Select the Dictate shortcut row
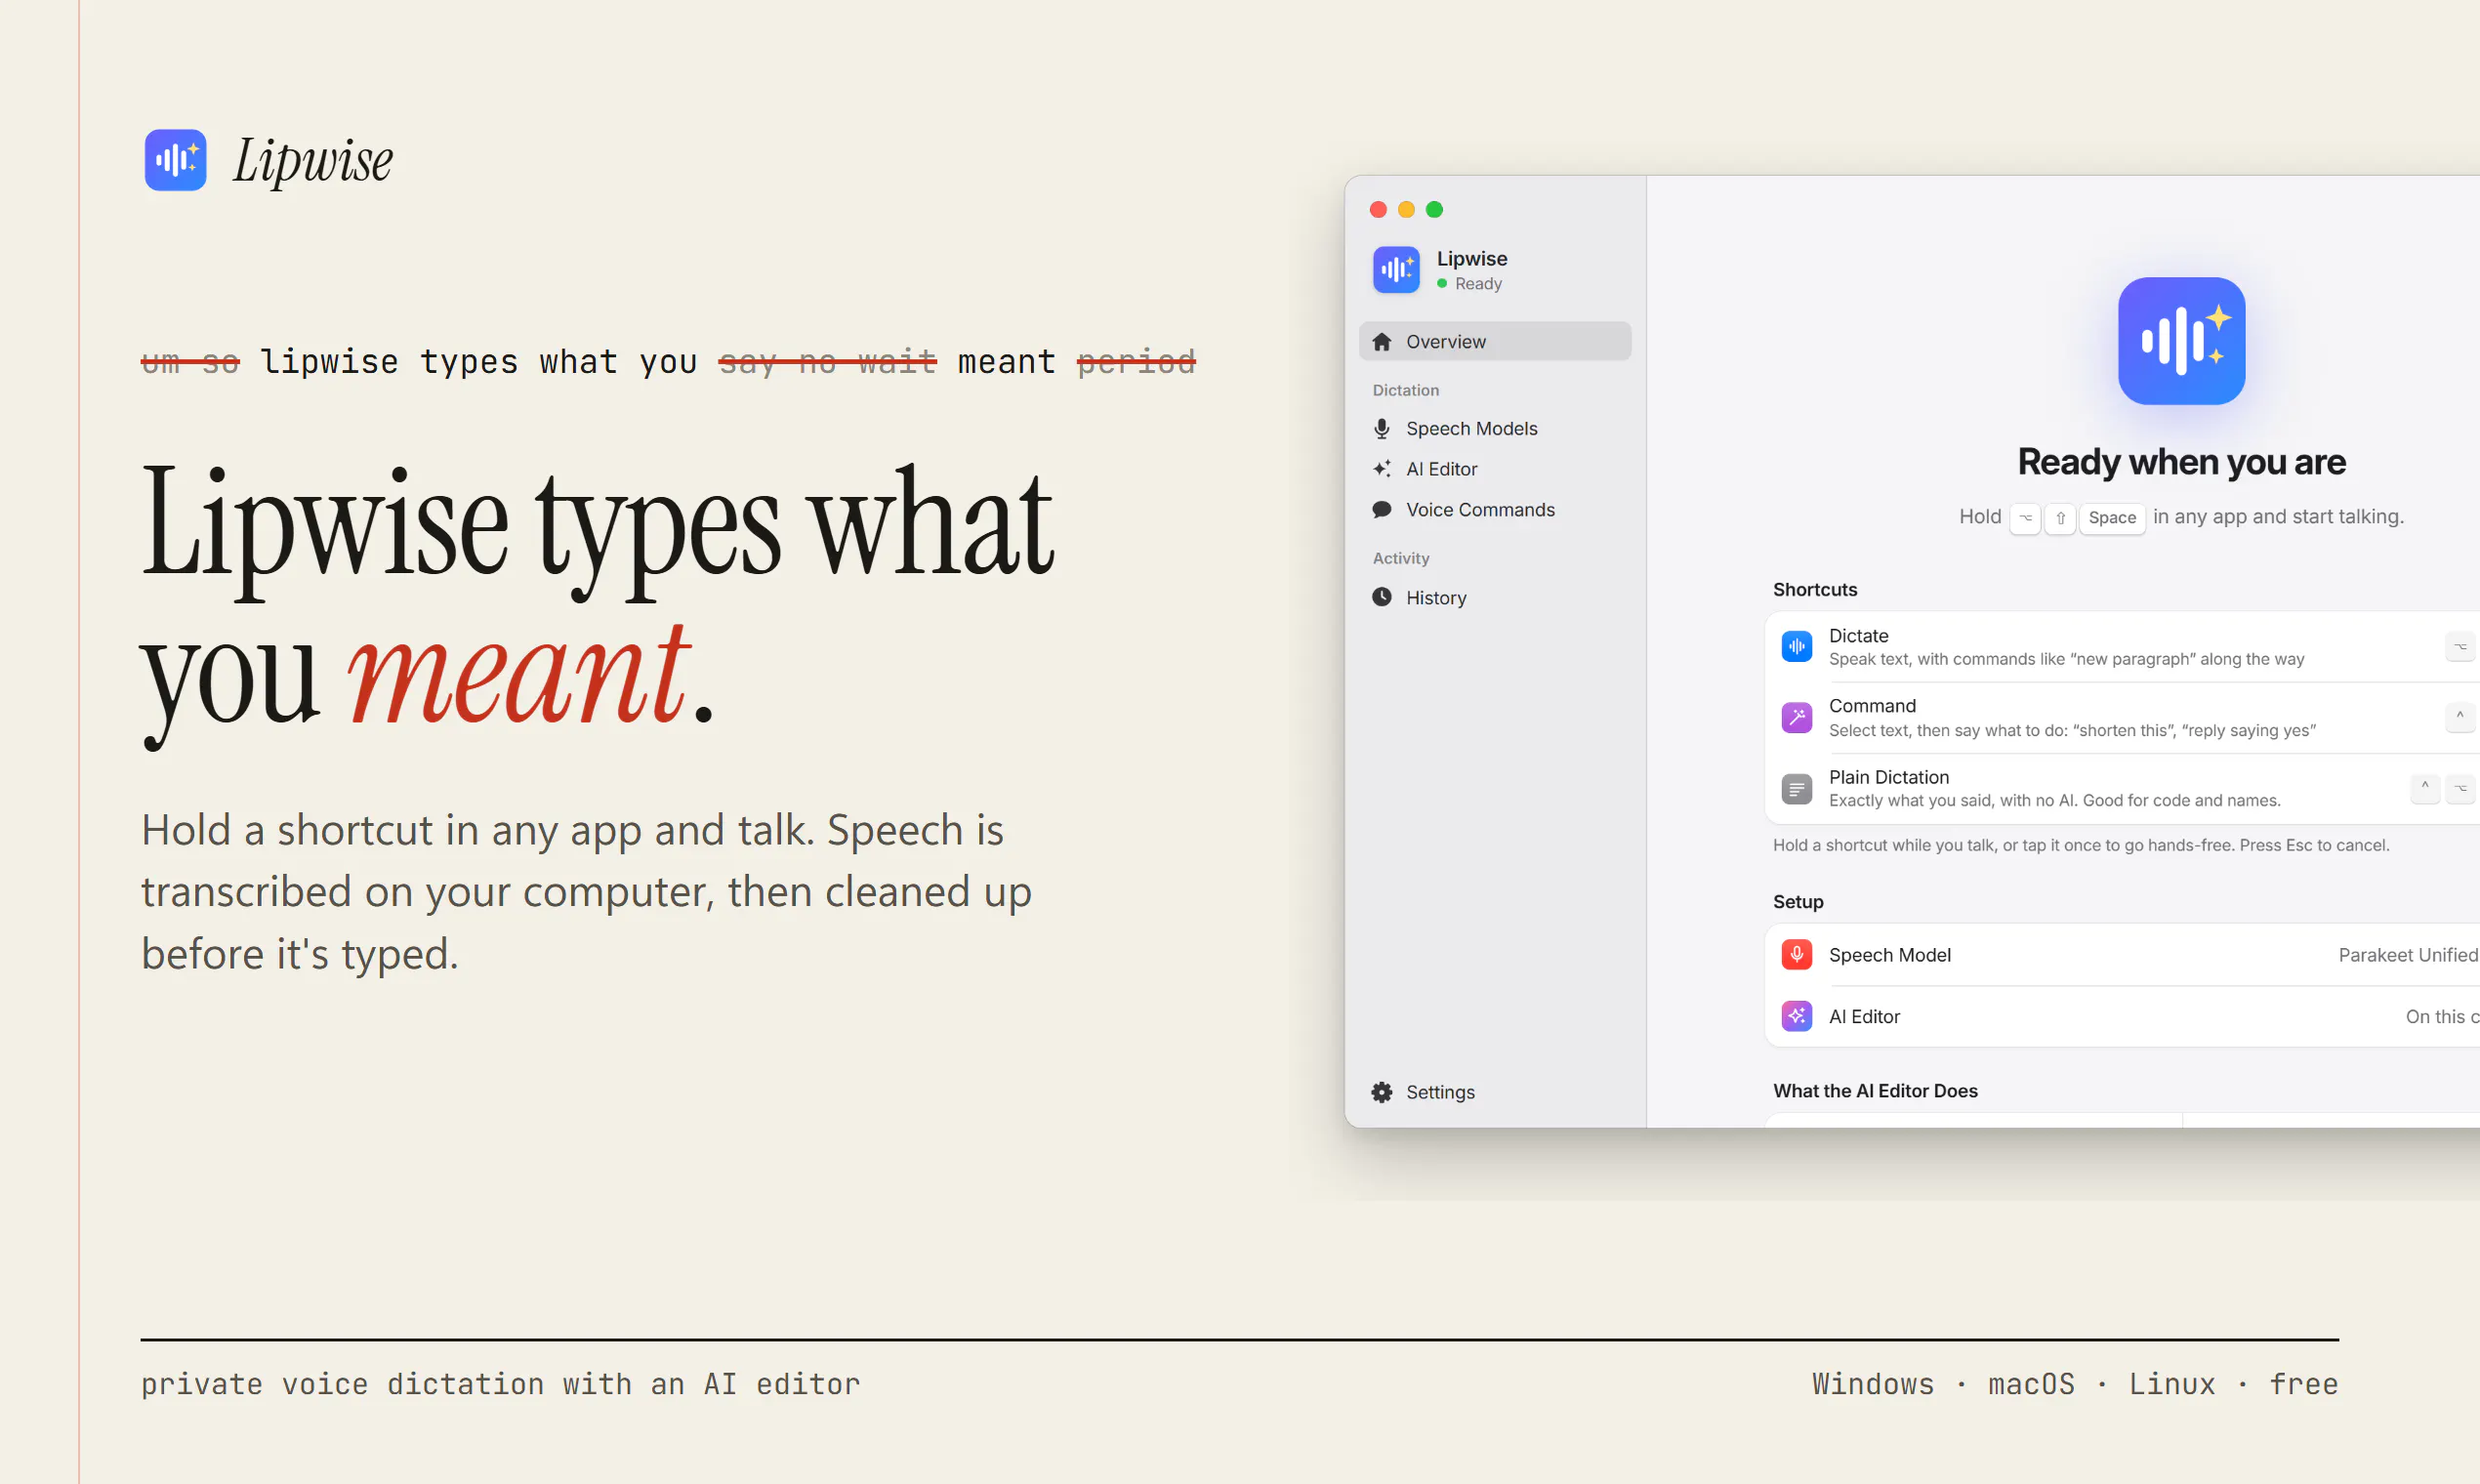 2123,646
